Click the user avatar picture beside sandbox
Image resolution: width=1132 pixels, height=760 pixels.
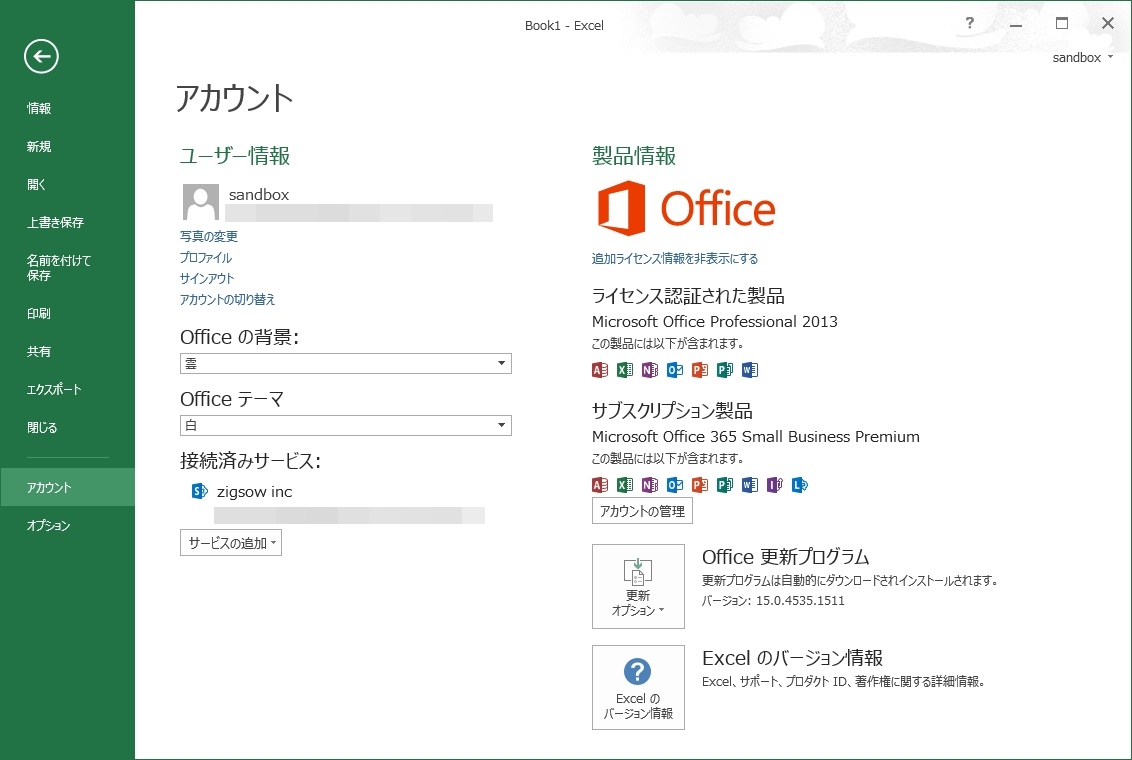201,201
